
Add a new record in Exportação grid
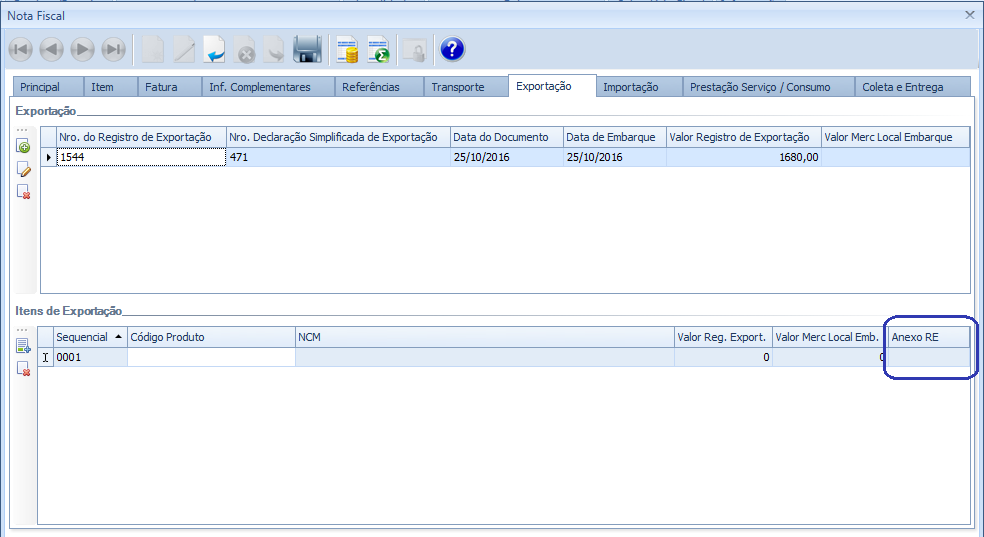tap(24, 147)
